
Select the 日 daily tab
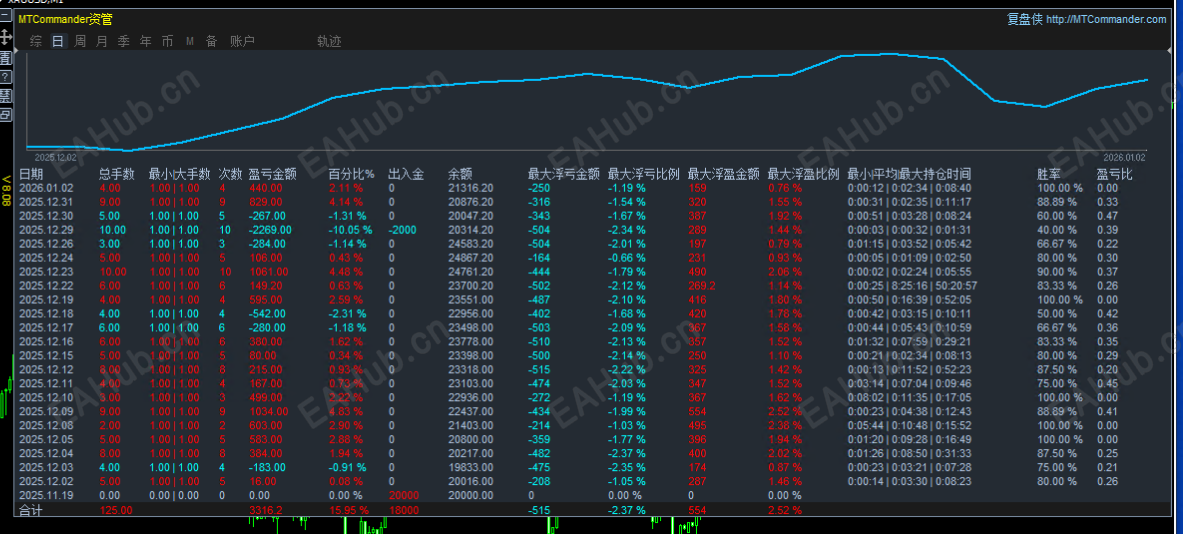[57, 41]
